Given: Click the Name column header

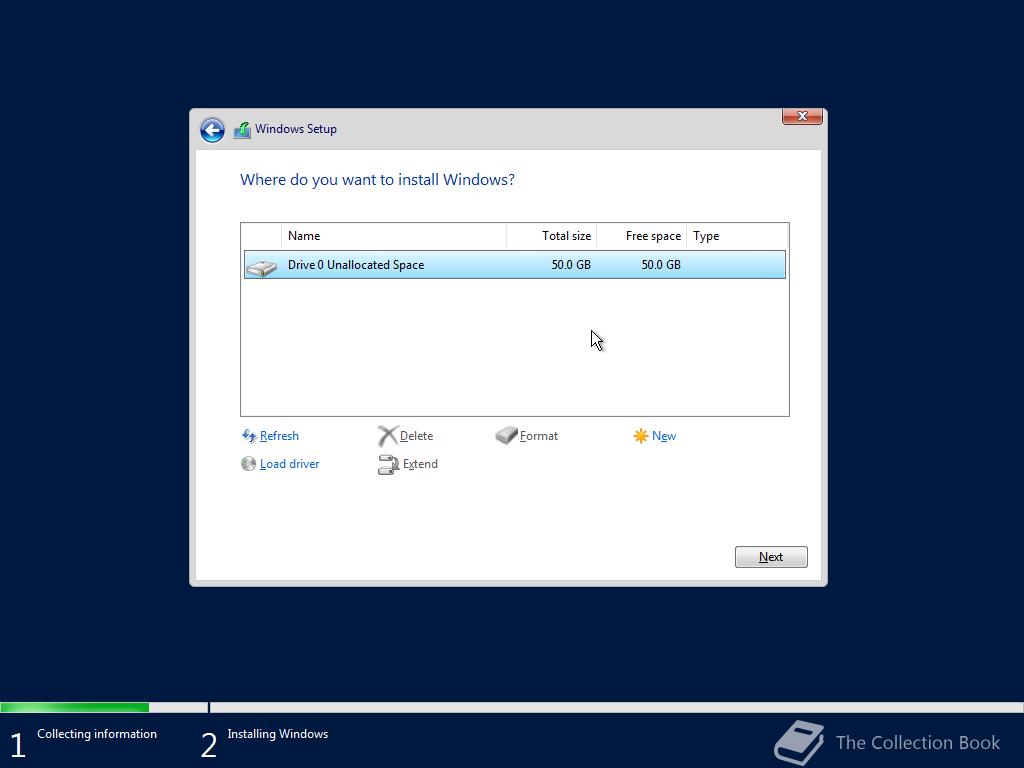Looking at the screenshot, I should coord(394,236).
